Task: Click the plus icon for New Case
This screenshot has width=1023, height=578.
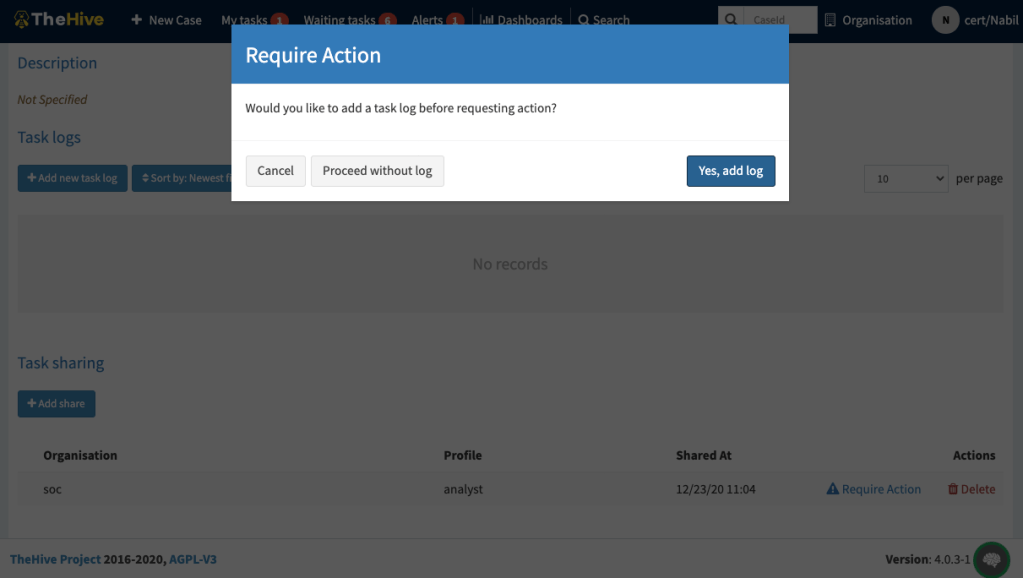Action: (136, 20)
